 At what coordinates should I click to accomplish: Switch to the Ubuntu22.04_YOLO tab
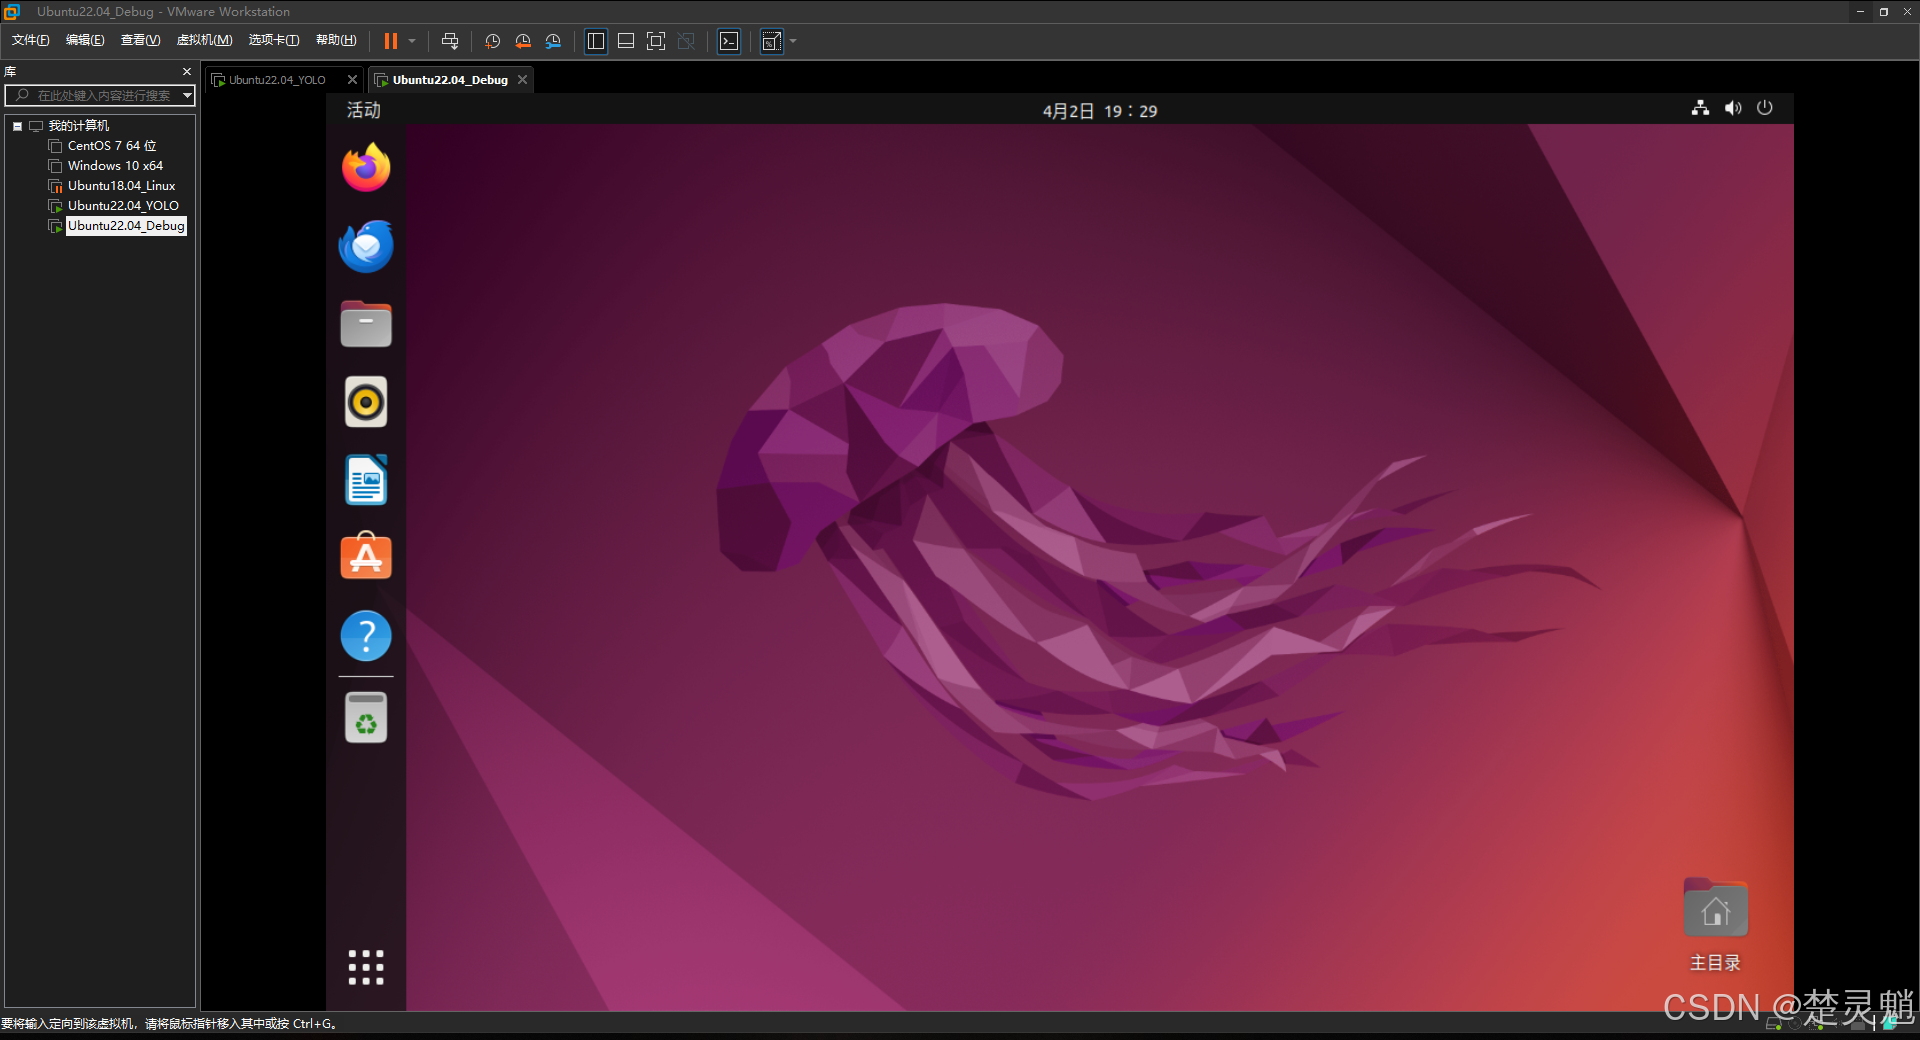coord(277,80)
